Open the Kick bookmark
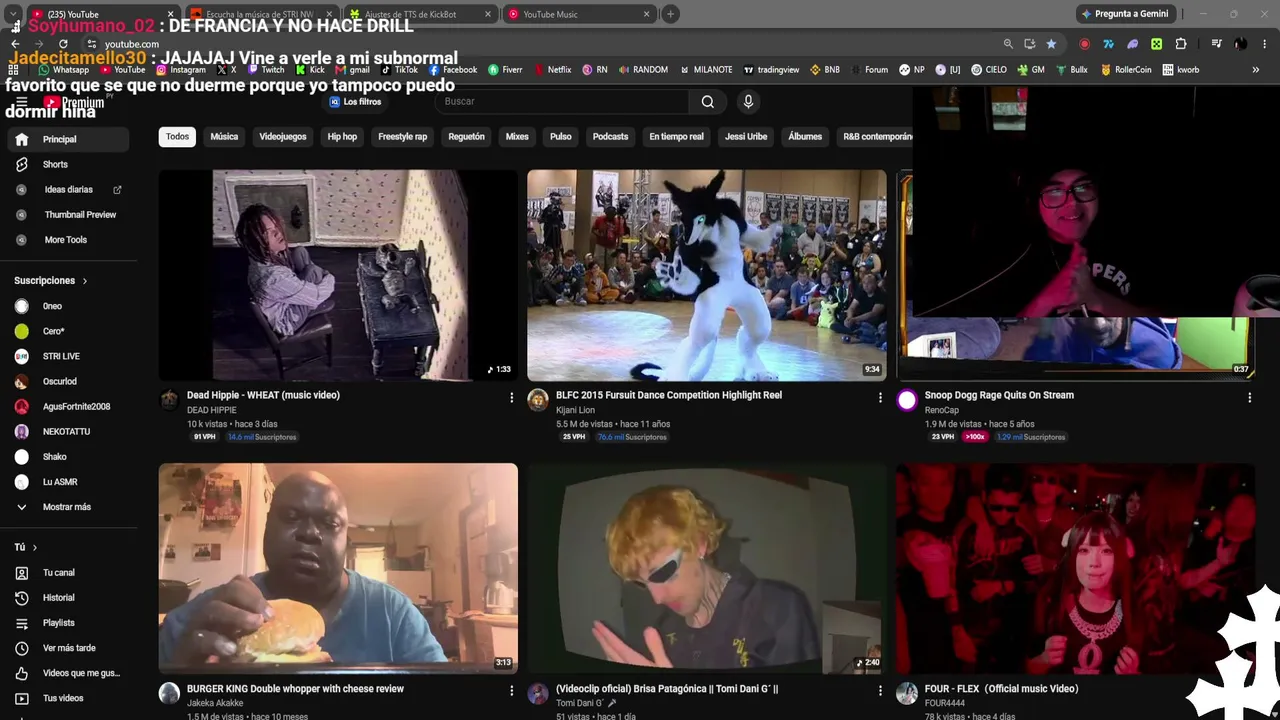 (309, 70)
